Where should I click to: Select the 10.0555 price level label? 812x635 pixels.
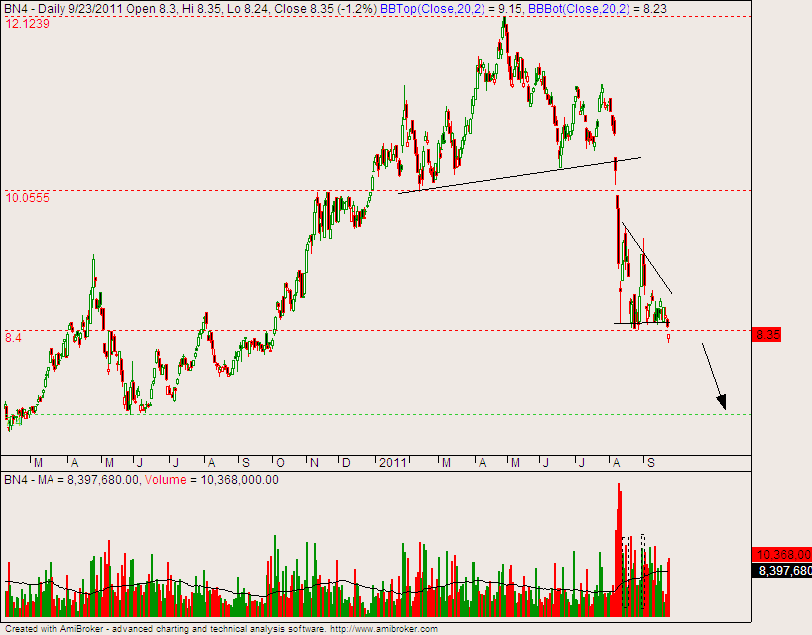tap(27, 198)
